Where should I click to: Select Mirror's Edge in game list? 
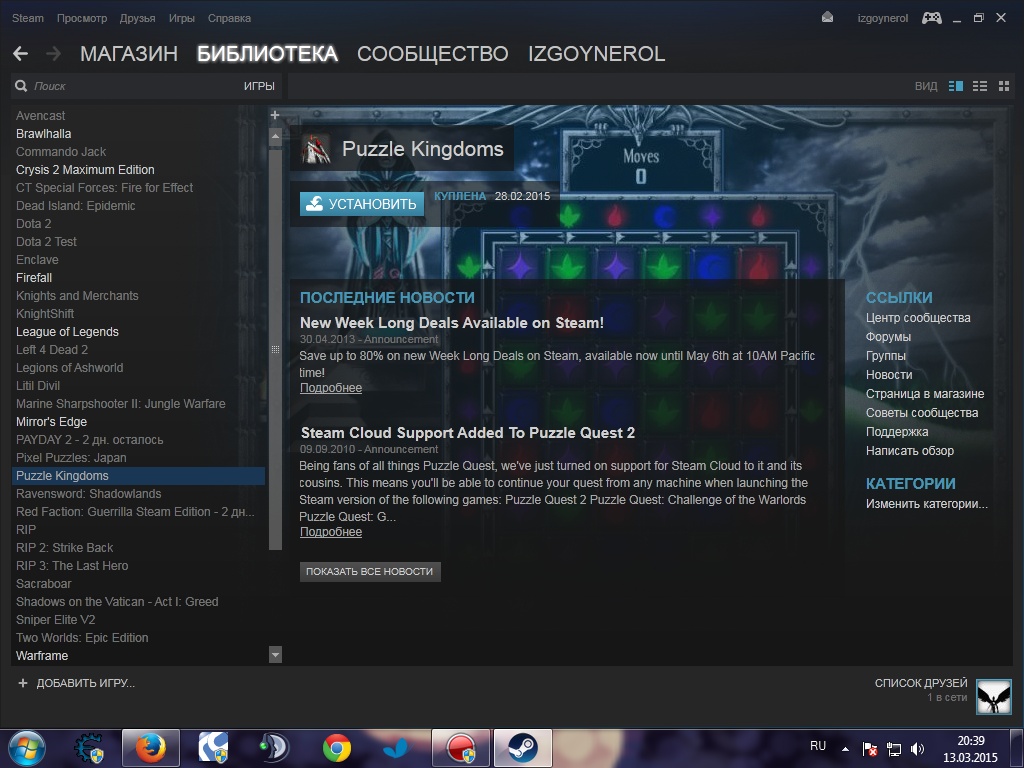52,422
